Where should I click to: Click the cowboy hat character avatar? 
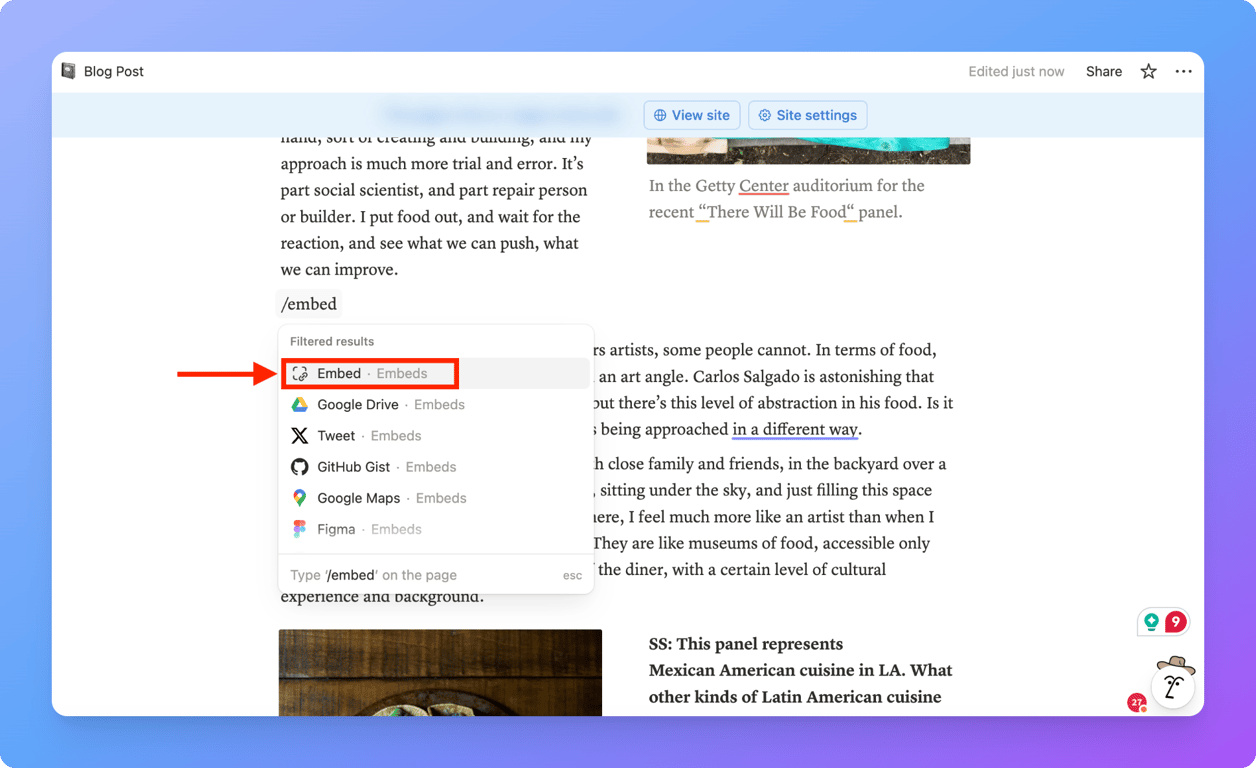pos(1173,684)
